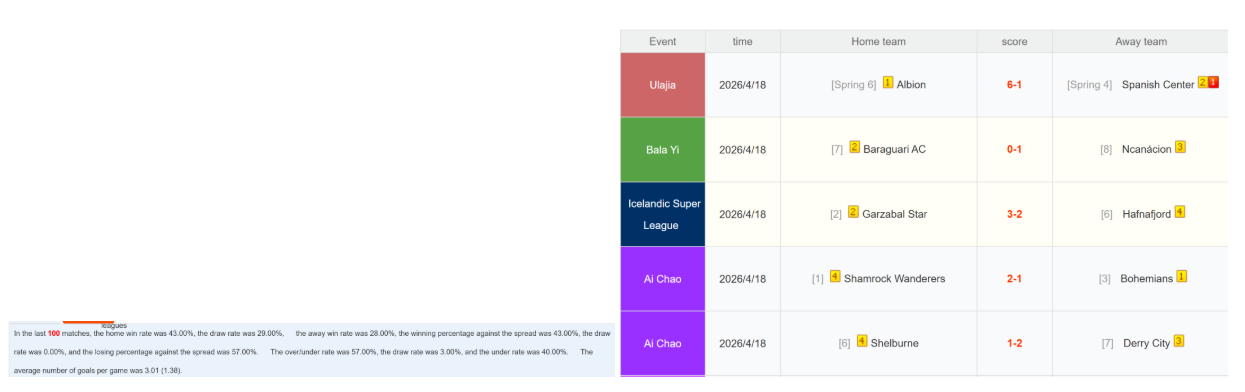The width and height of the screenshot is (1245, 392).
Task: Click Hafnafjord's yellow card badge
Action: (1180, 212)
